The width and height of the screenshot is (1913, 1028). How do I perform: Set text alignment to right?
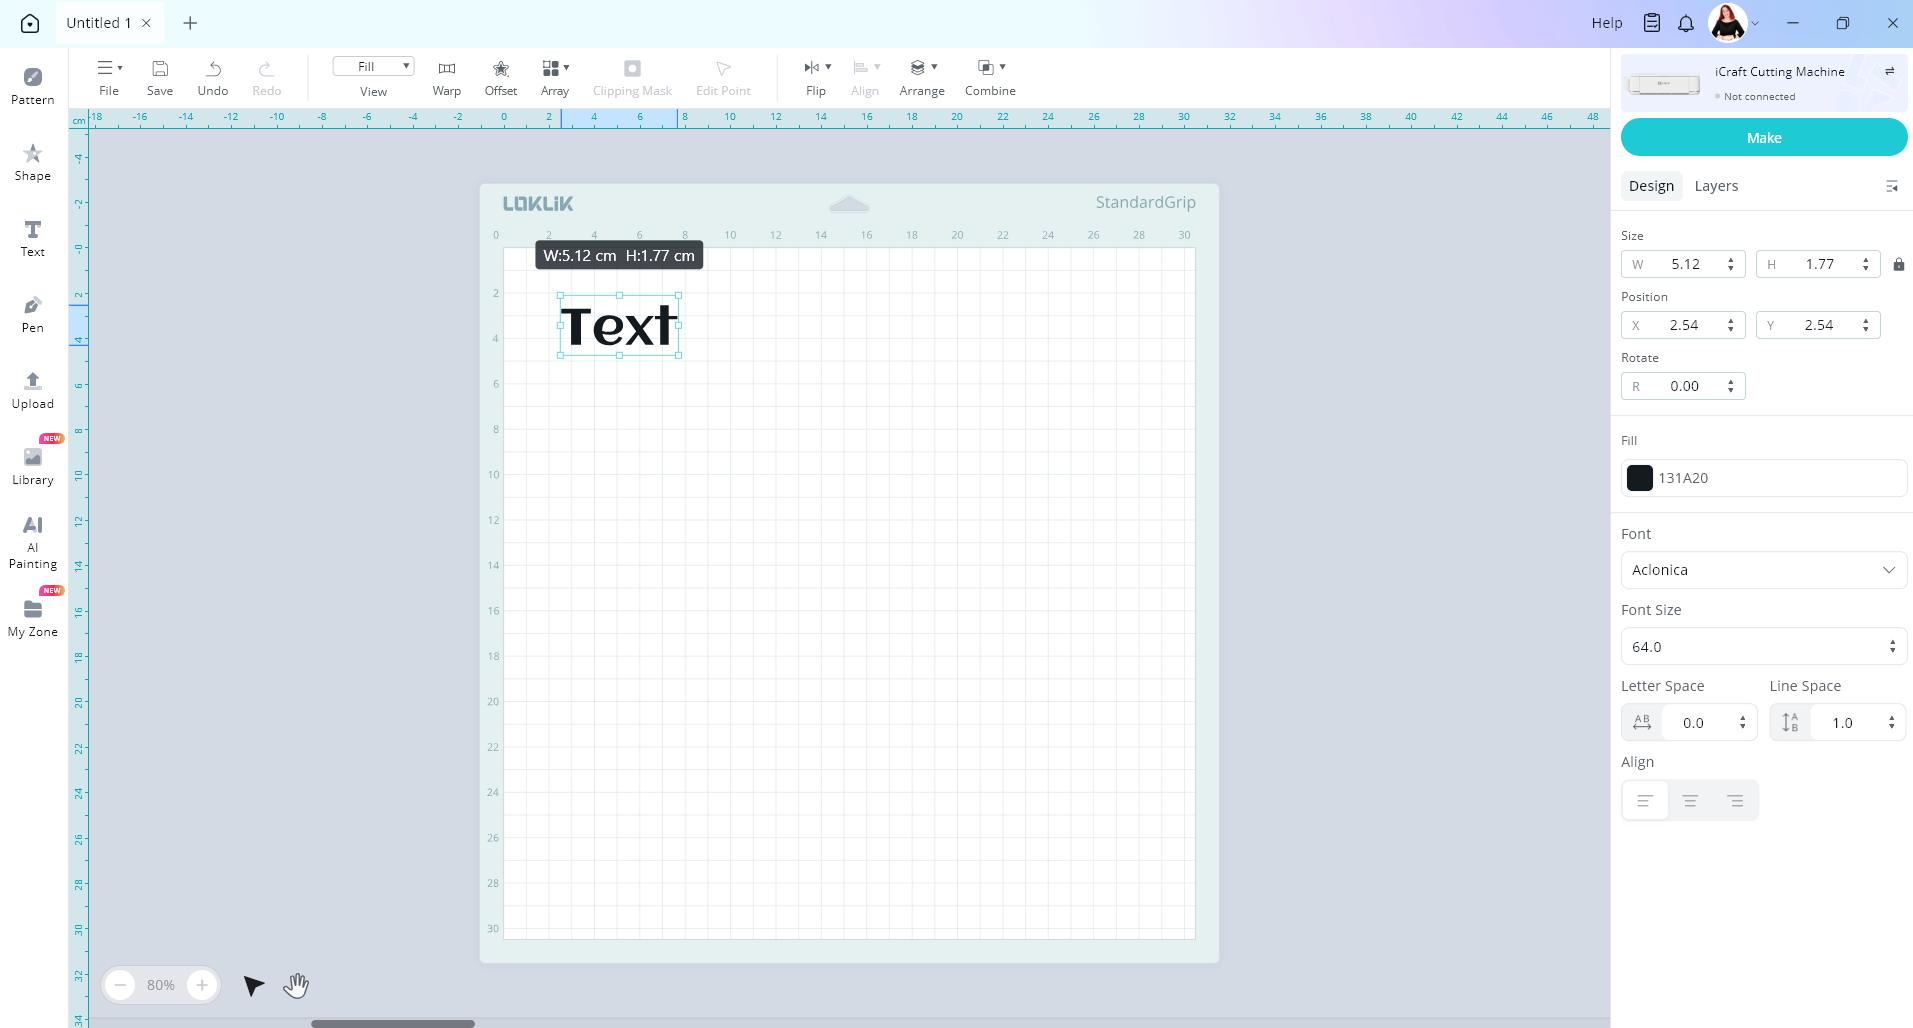click(x=1735, y=801)
